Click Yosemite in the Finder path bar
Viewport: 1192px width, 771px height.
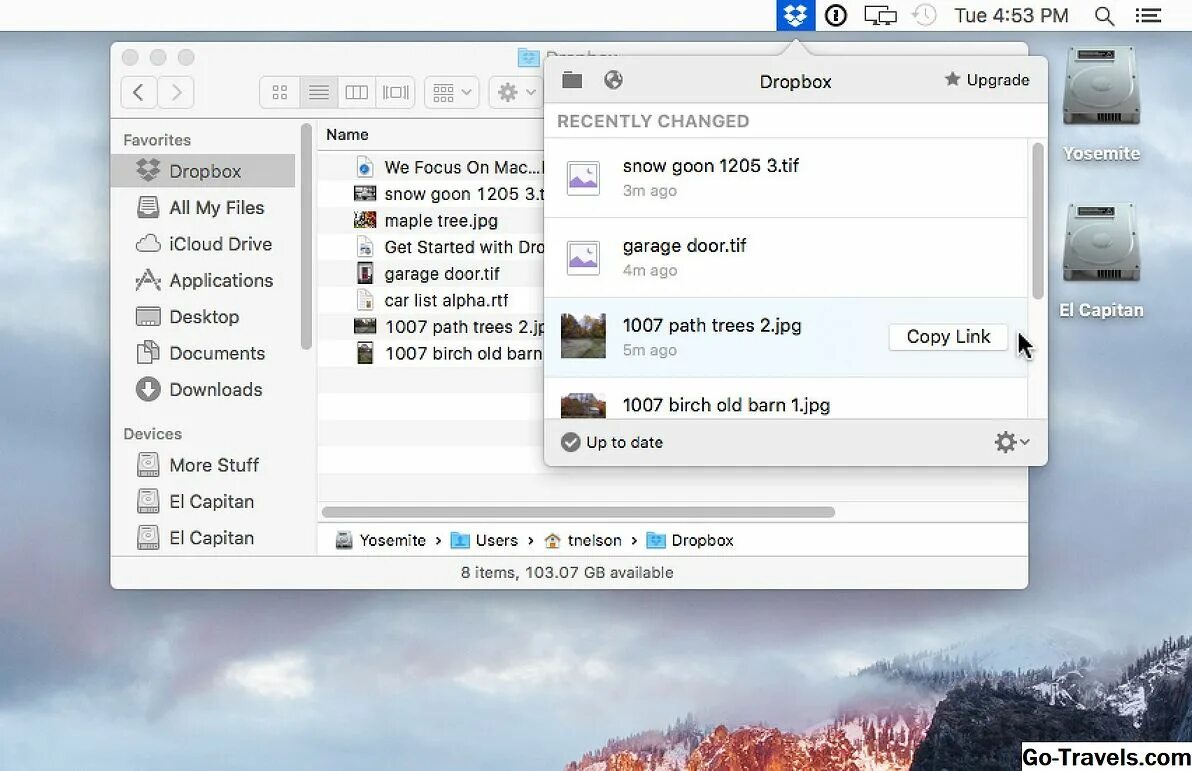point(381,541)
